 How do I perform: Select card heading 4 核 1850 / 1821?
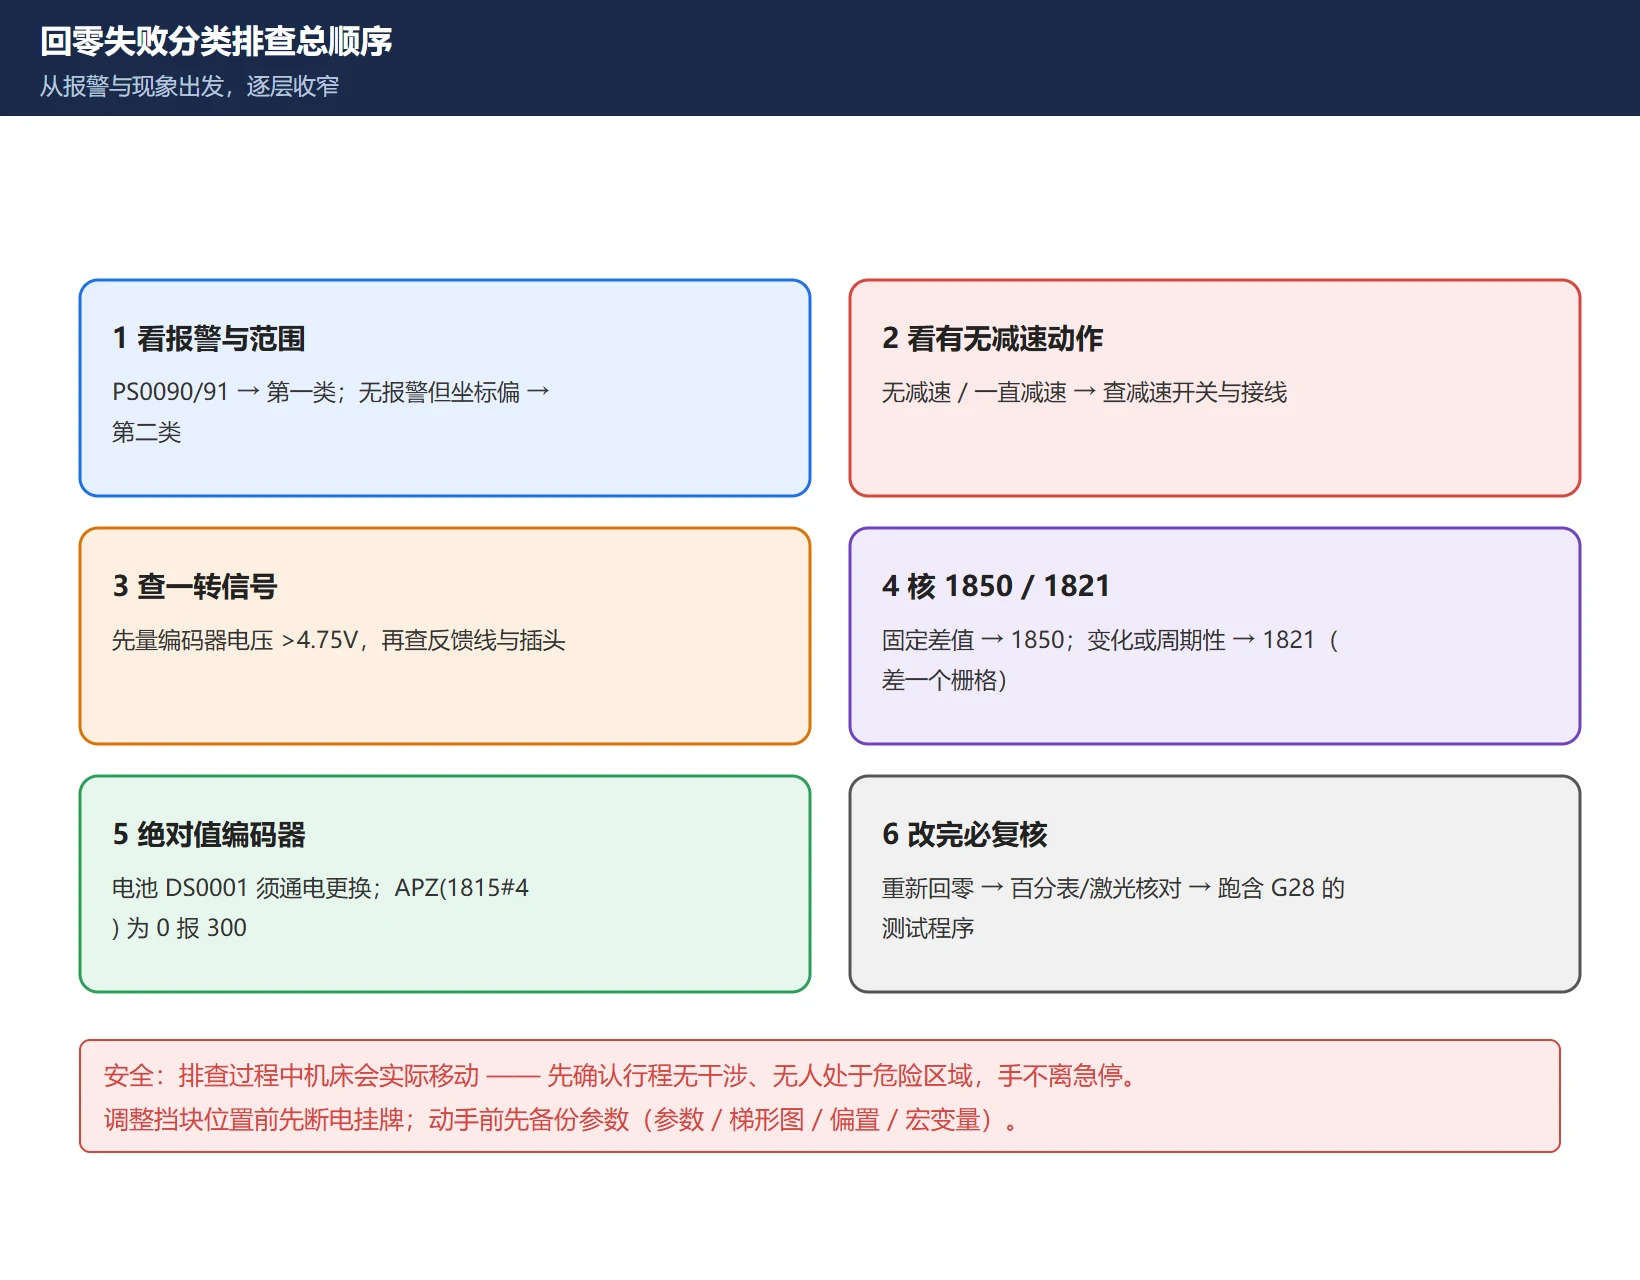pos(996,586)
